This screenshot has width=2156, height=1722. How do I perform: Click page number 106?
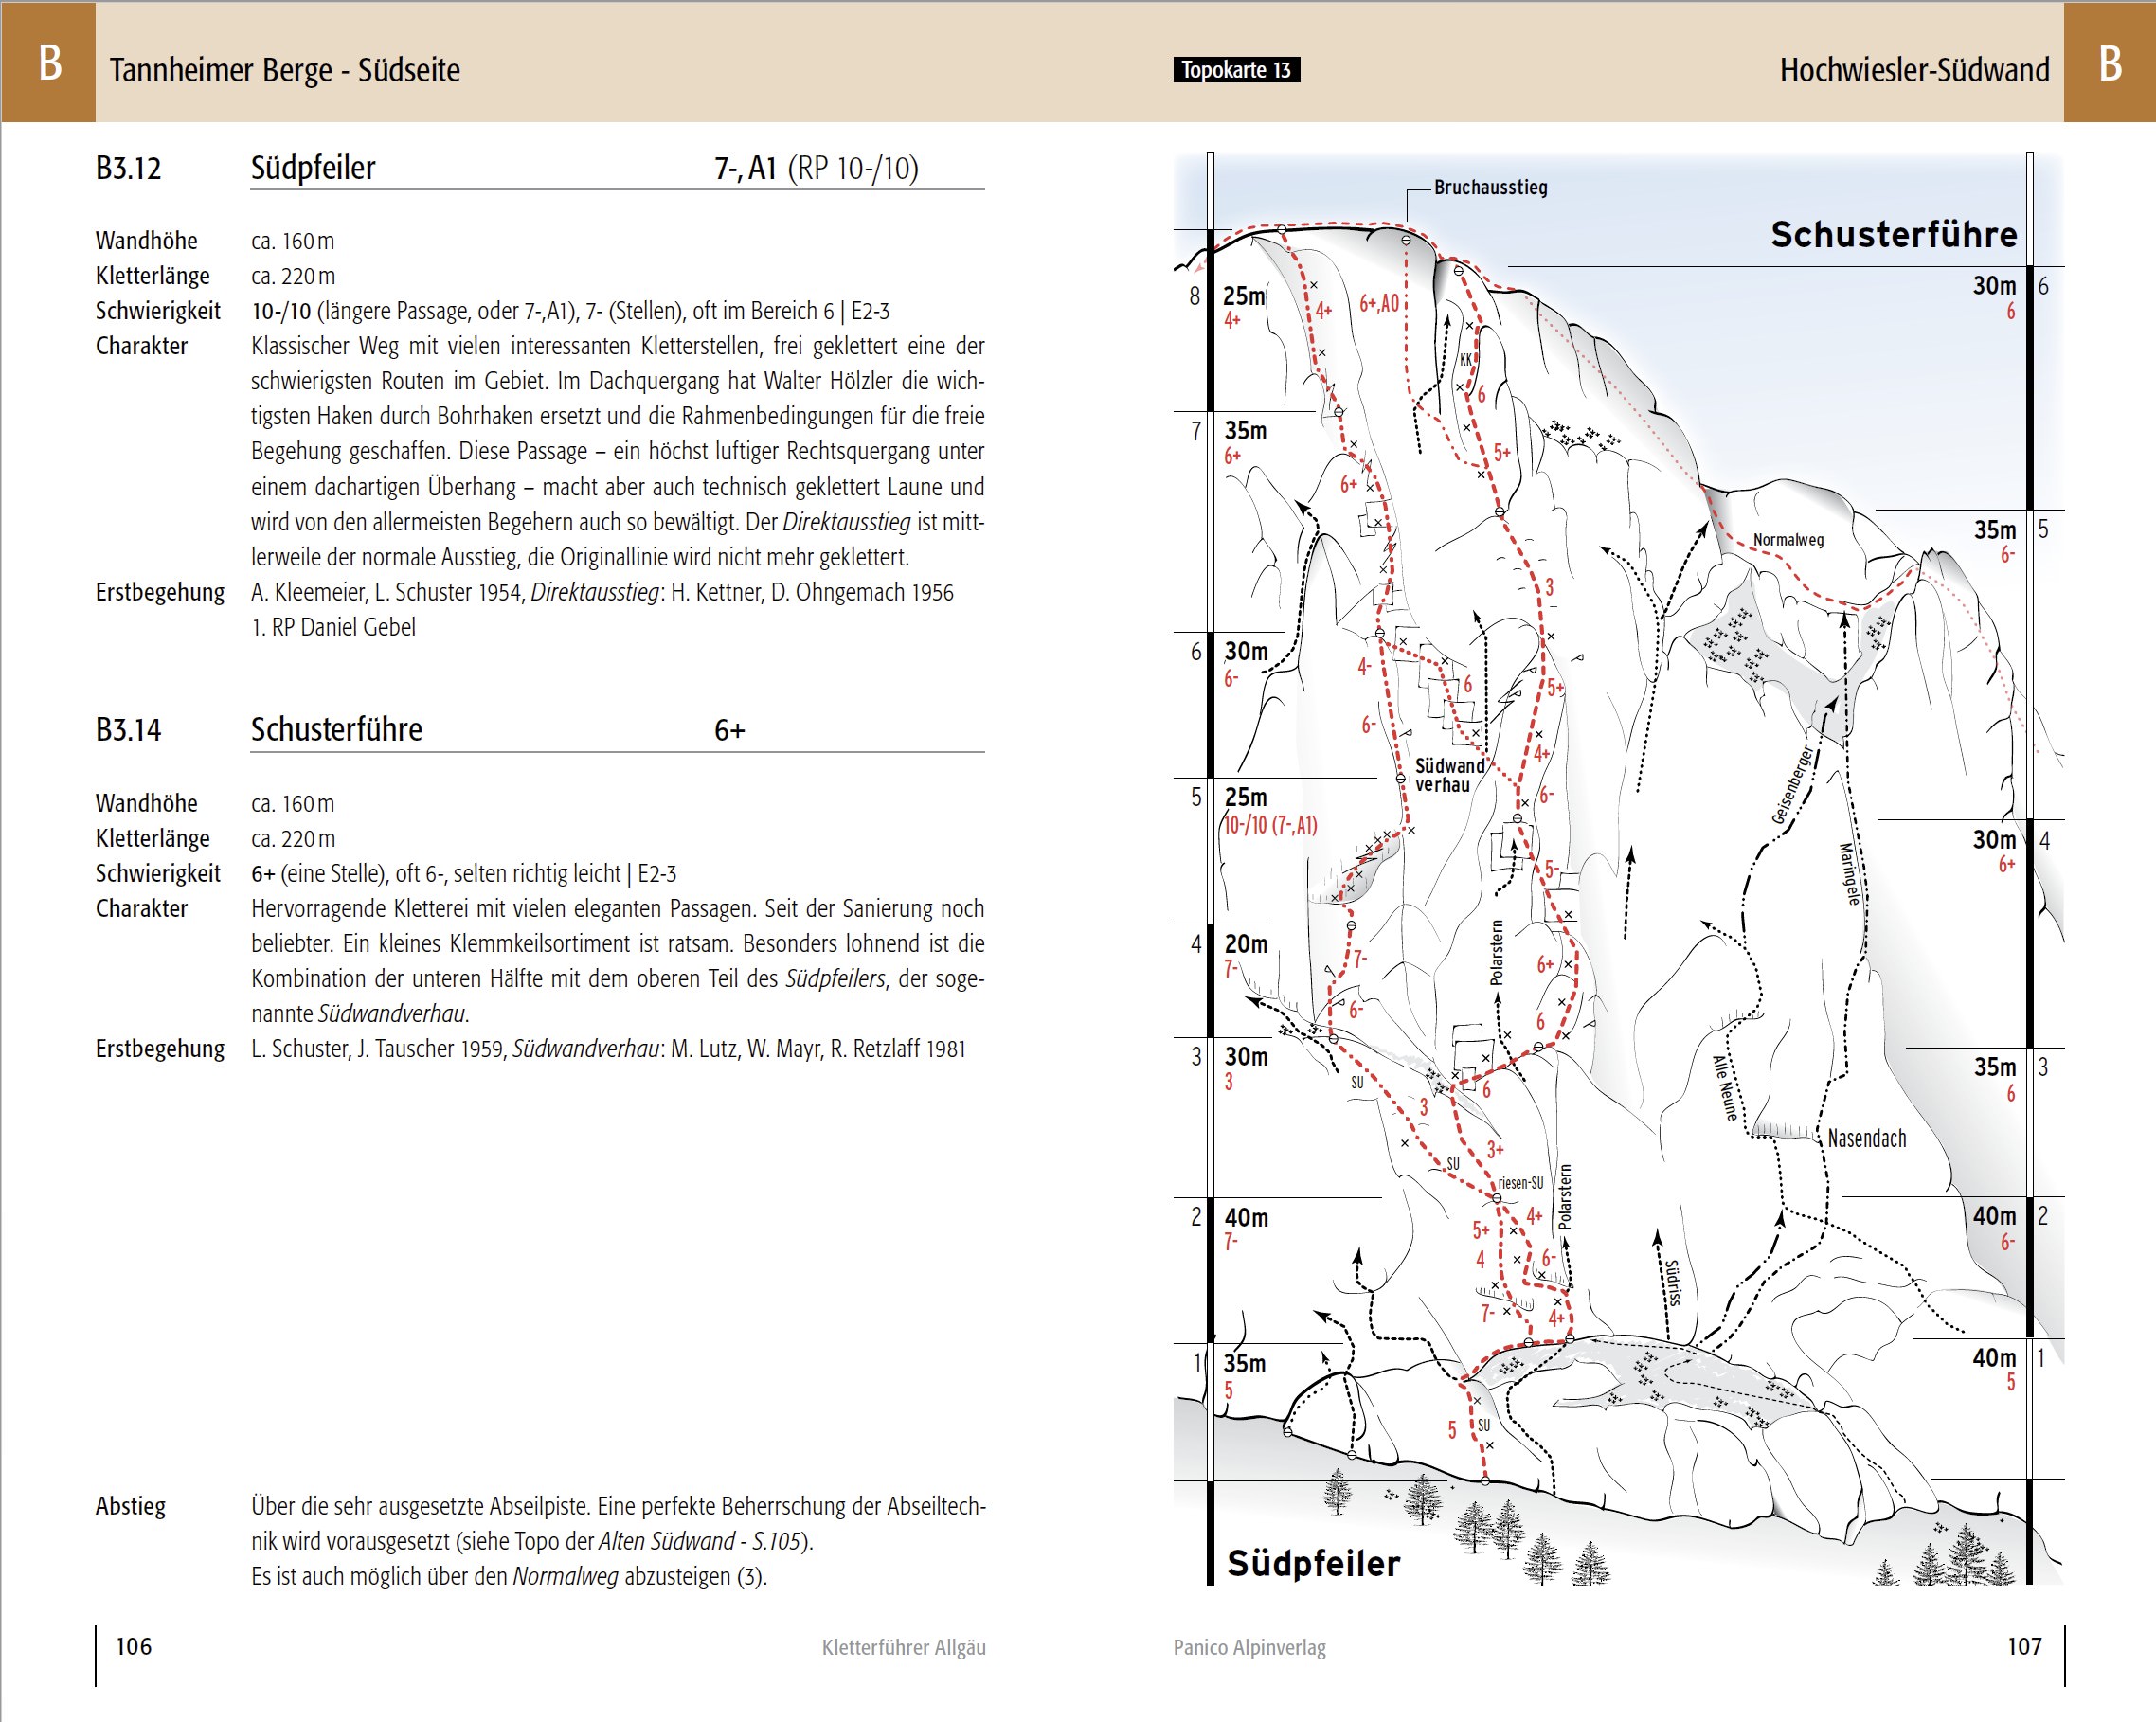coord(134,1646)
